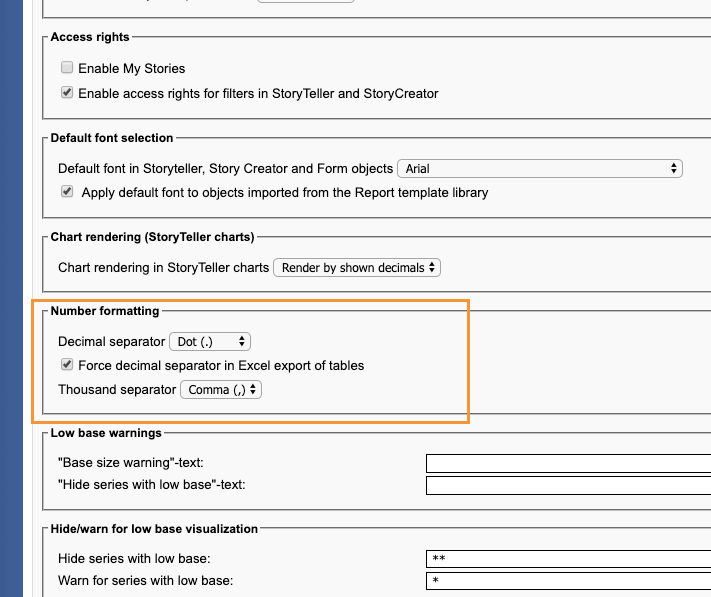Enable the My Stories checkbox
The image size is (711, 597).
67,68
